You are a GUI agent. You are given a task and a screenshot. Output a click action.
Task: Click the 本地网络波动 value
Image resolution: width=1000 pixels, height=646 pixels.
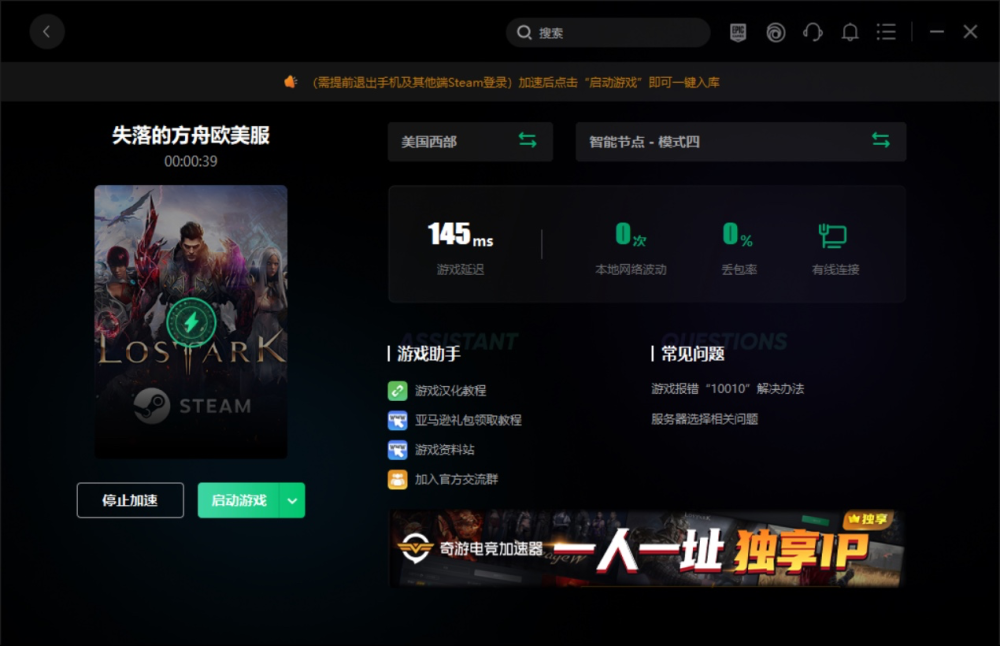tap(631, 234)
